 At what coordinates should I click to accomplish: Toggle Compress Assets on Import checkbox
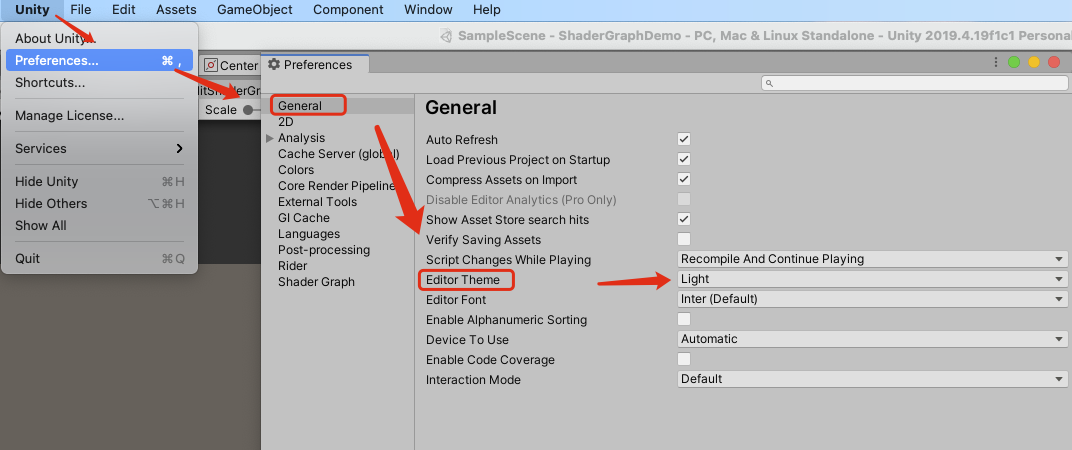tap(684, 179)
